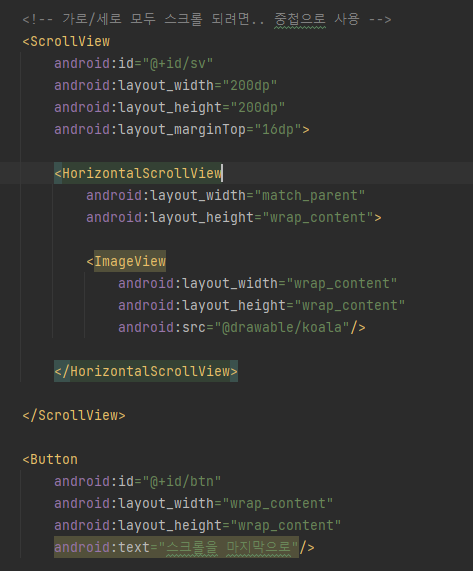Viewport: 473px width, 571px height.
Task: Click the layout_width="200dp" value
Action: pyautogui.click(x=249, y=85)
